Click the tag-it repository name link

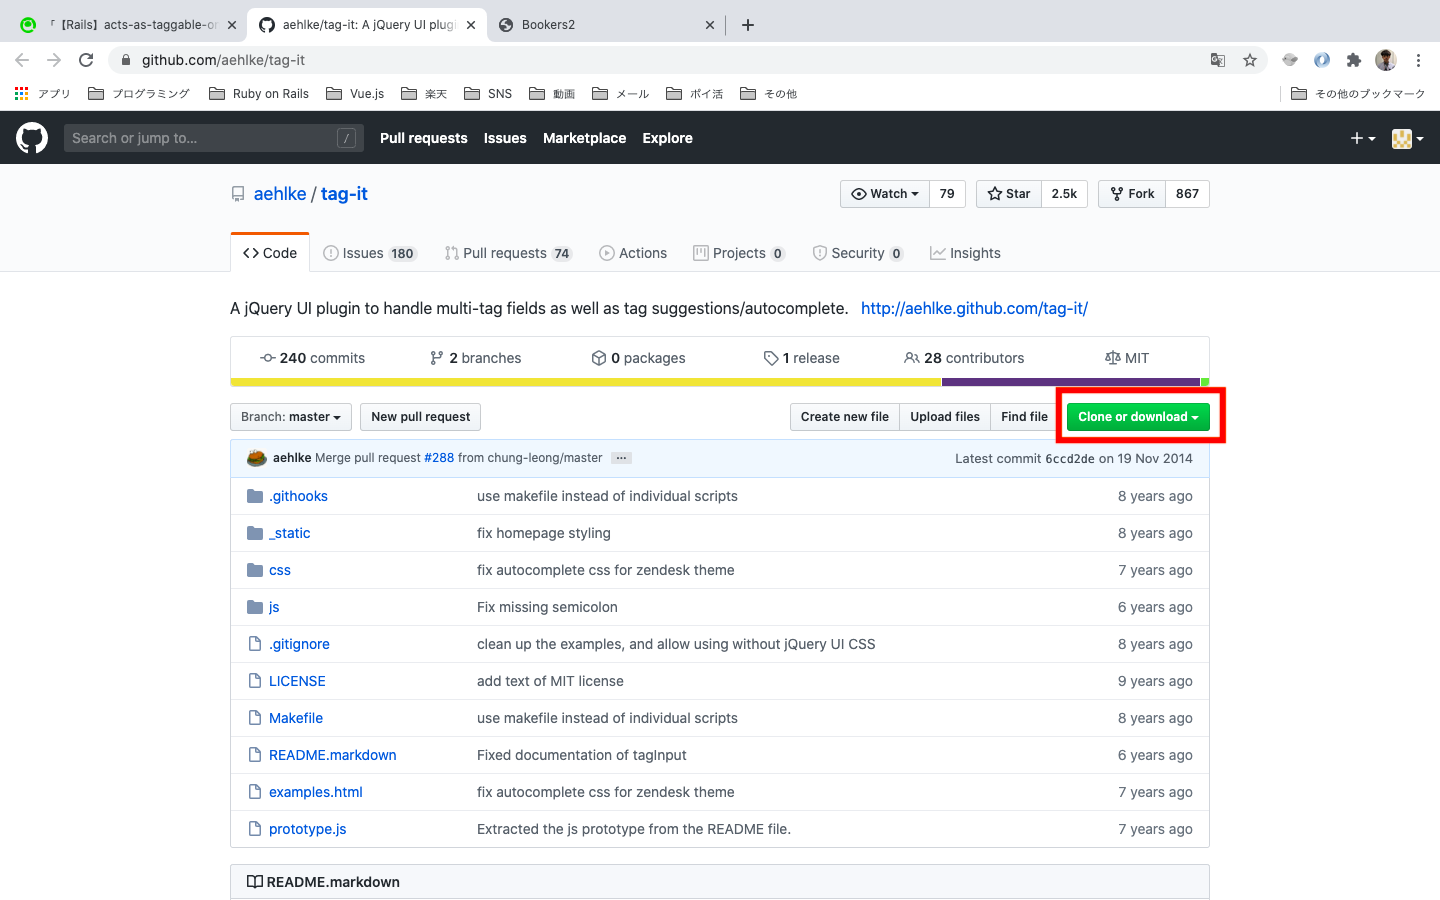point(344,194)
